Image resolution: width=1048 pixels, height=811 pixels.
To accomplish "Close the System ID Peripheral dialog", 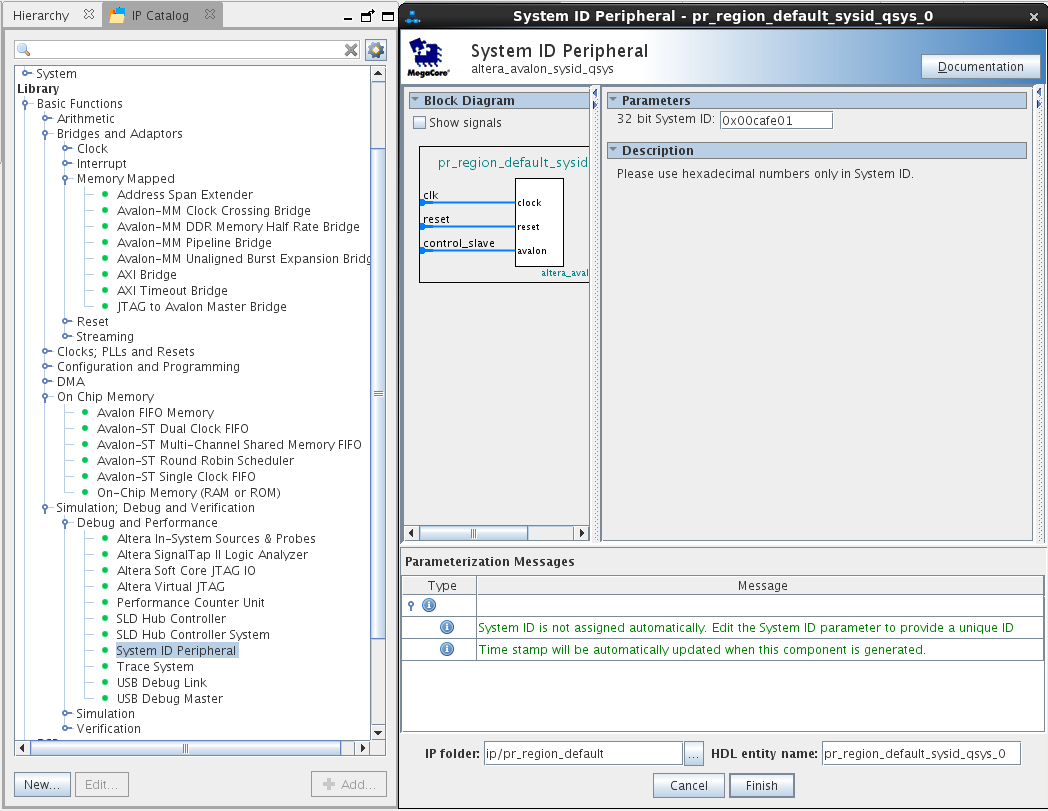I will pyautogui.click(x=1033, y=17).
